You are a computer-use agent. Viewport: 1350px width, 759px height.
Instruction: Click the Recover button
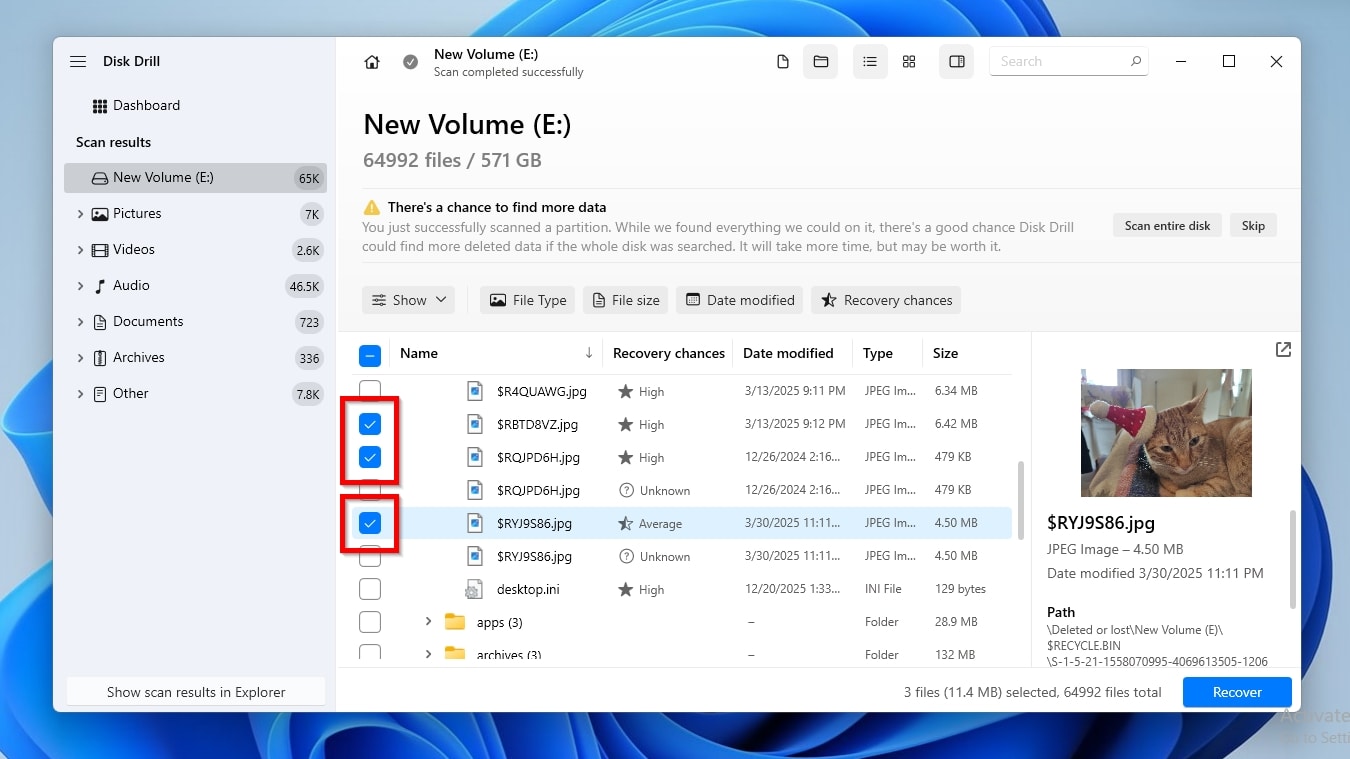(1237, 691)
